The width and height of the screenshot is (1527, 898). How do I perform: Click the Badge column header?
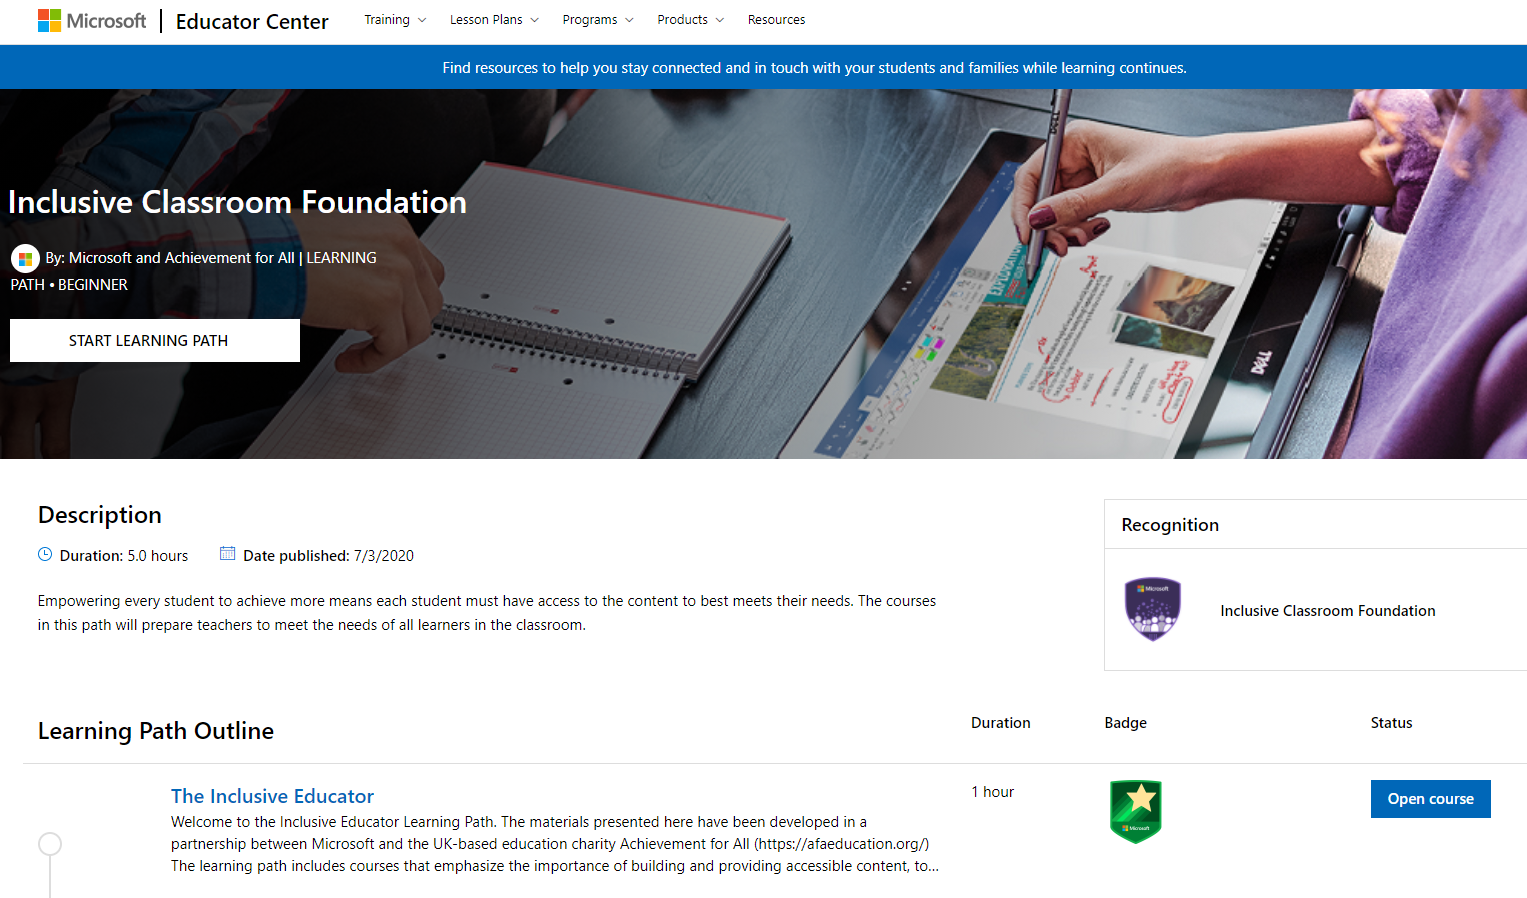point(1125,723)
